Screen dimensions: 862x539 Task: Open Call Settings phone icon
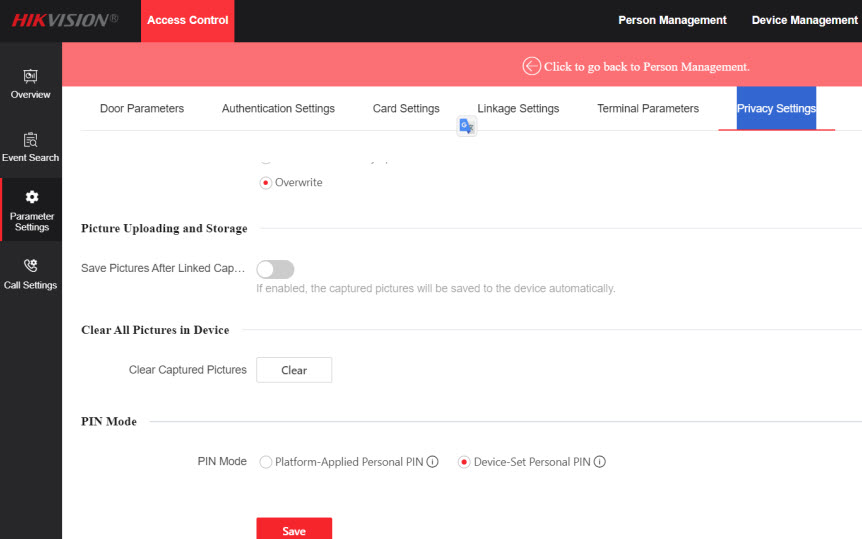click(30, 266)
